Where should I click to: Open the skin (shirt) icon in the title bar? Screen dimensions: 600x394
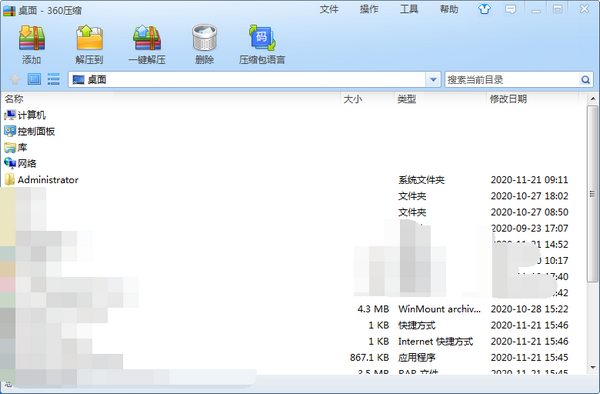click(484, 9)
